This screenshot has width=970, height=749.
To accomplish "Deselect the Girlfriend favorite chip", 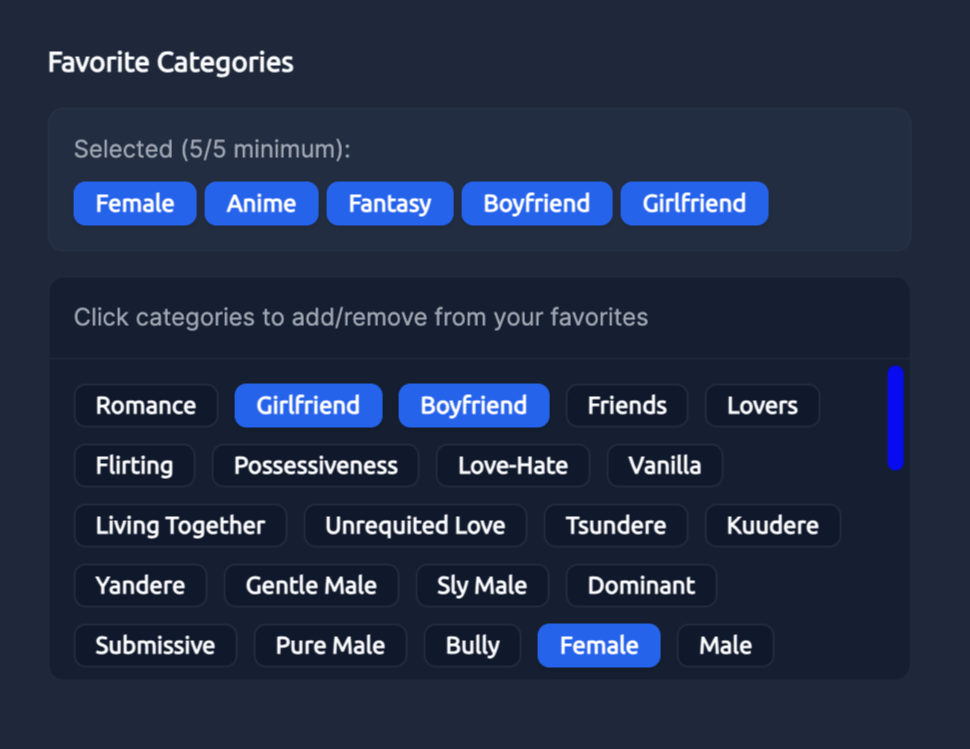I will pyautogui.click(x=694, y=203).
